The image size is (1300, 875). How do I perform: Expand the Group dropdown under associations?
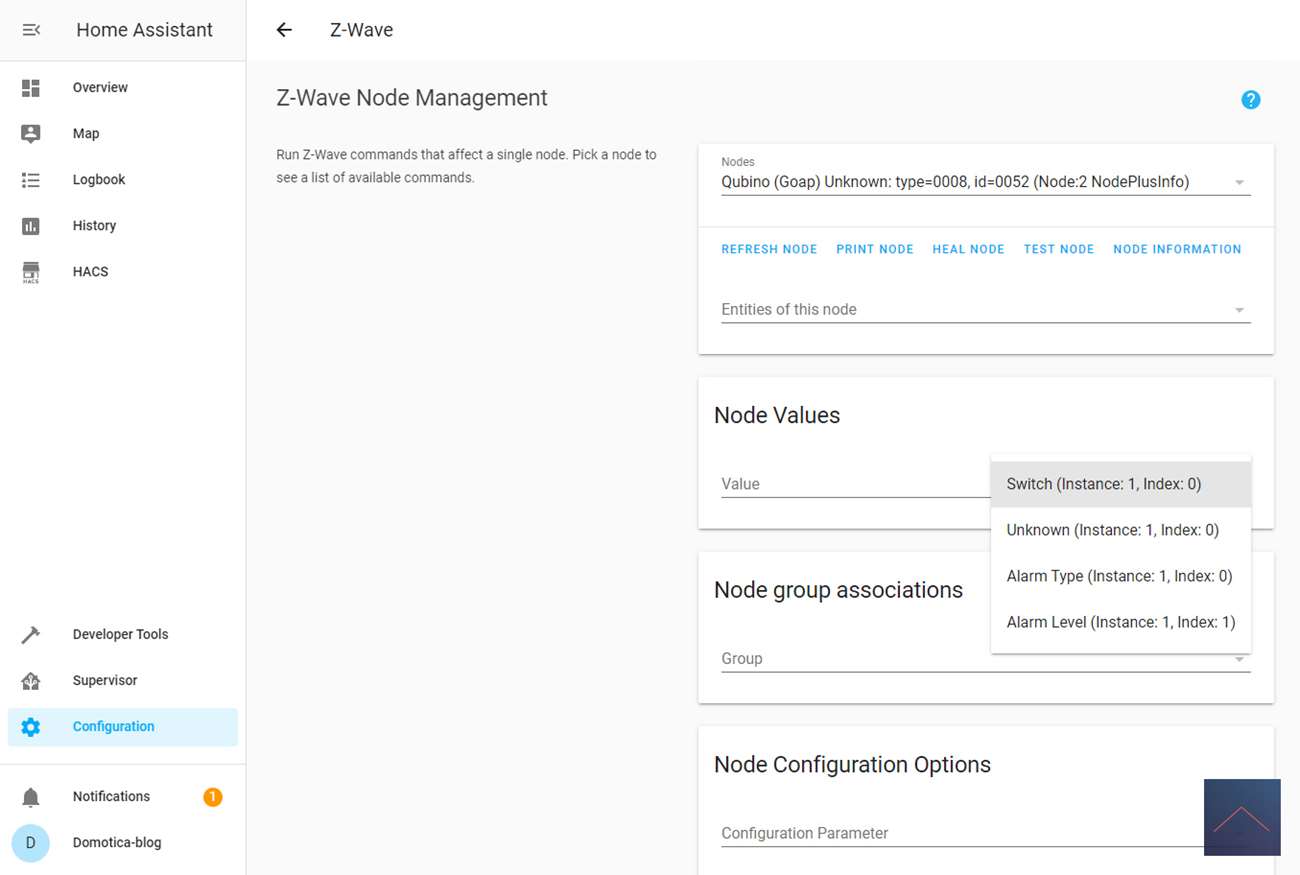point(985,659)
